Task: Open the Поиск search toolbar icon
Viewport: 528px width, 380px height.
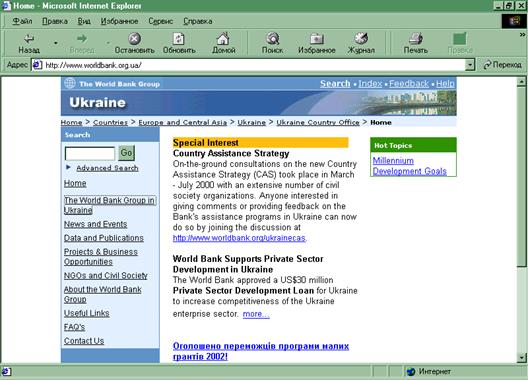Action: click(272, 39)
